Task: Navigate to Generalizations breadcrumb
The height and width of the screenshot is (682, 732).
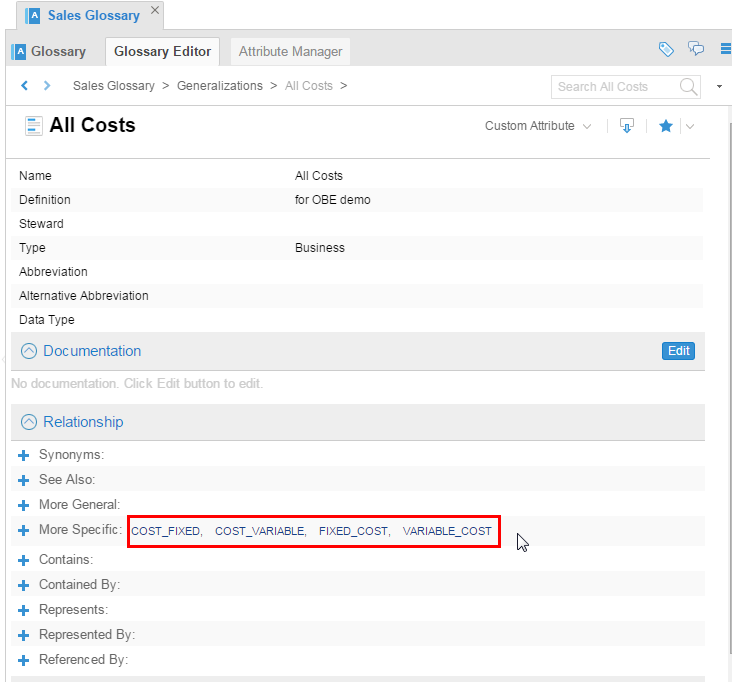Action: pos(219,86)
